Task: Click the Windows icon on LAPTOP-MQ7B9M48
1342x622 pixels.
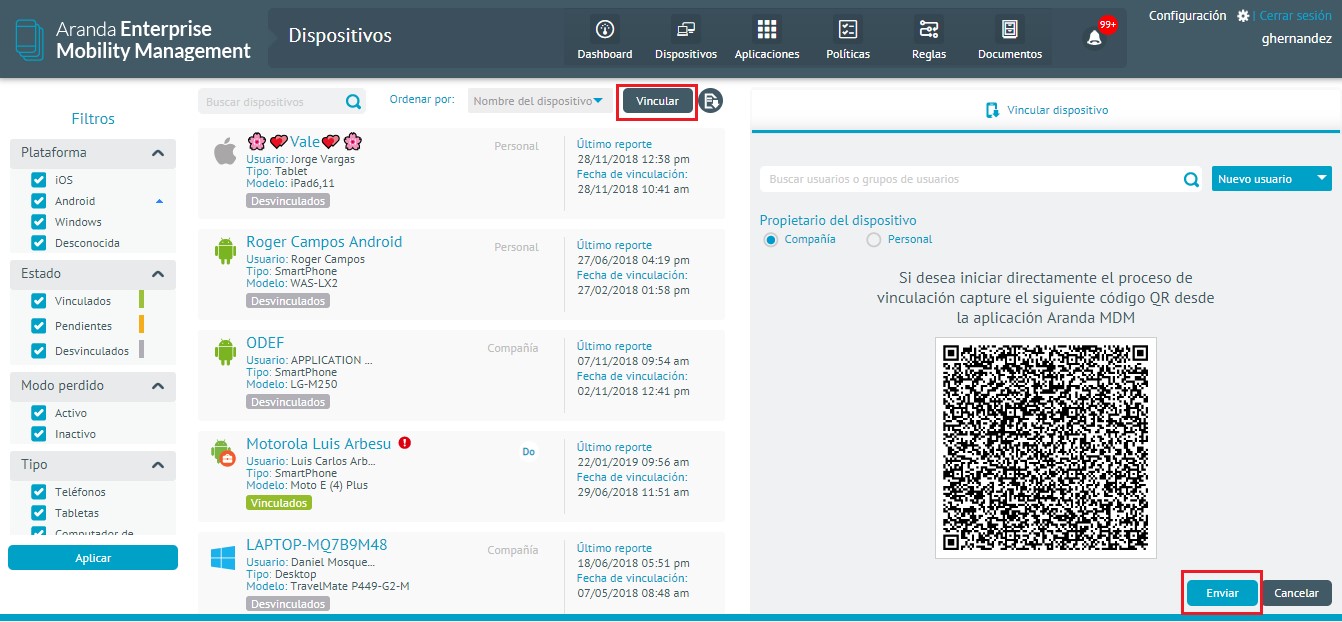Action: 223,558
